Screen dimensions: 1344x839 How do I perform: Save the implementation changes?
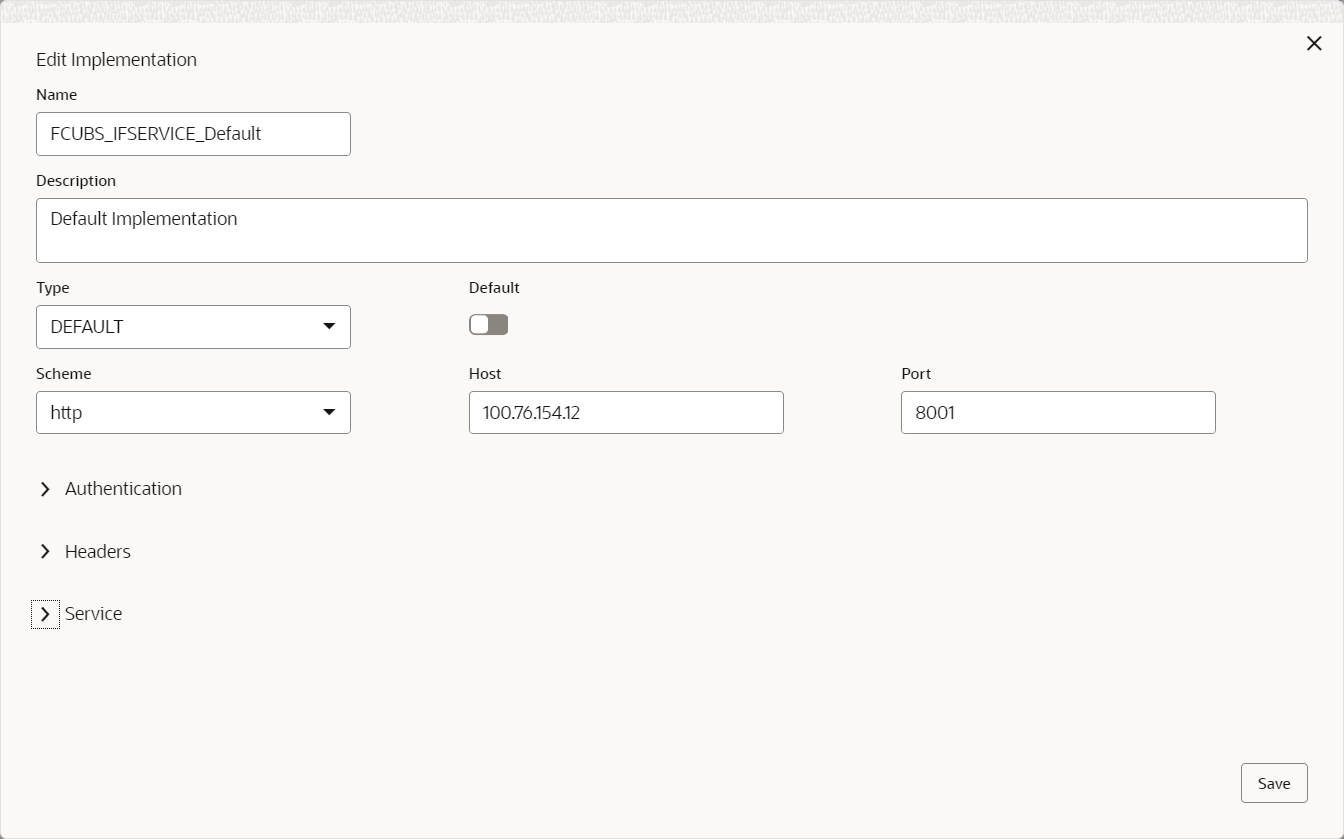1274,783
